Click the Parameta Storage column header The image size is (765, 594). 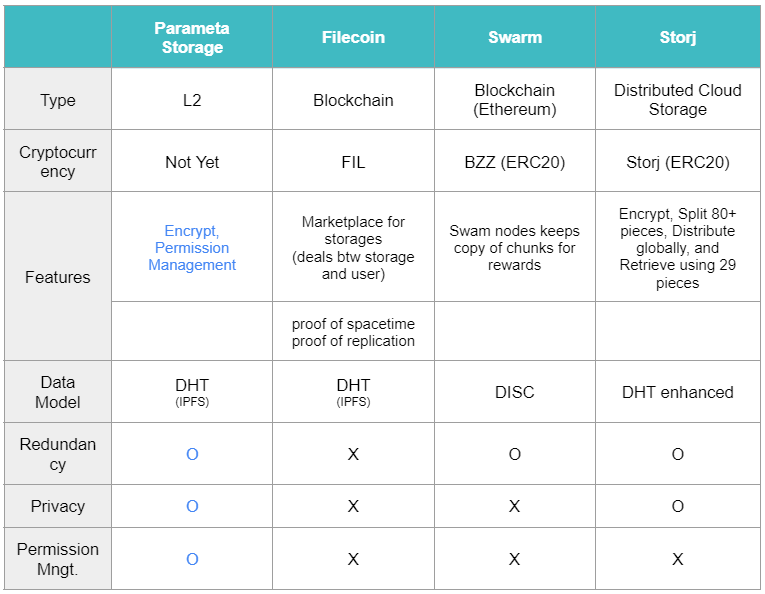pyautogui.click(x=192, y=38)
